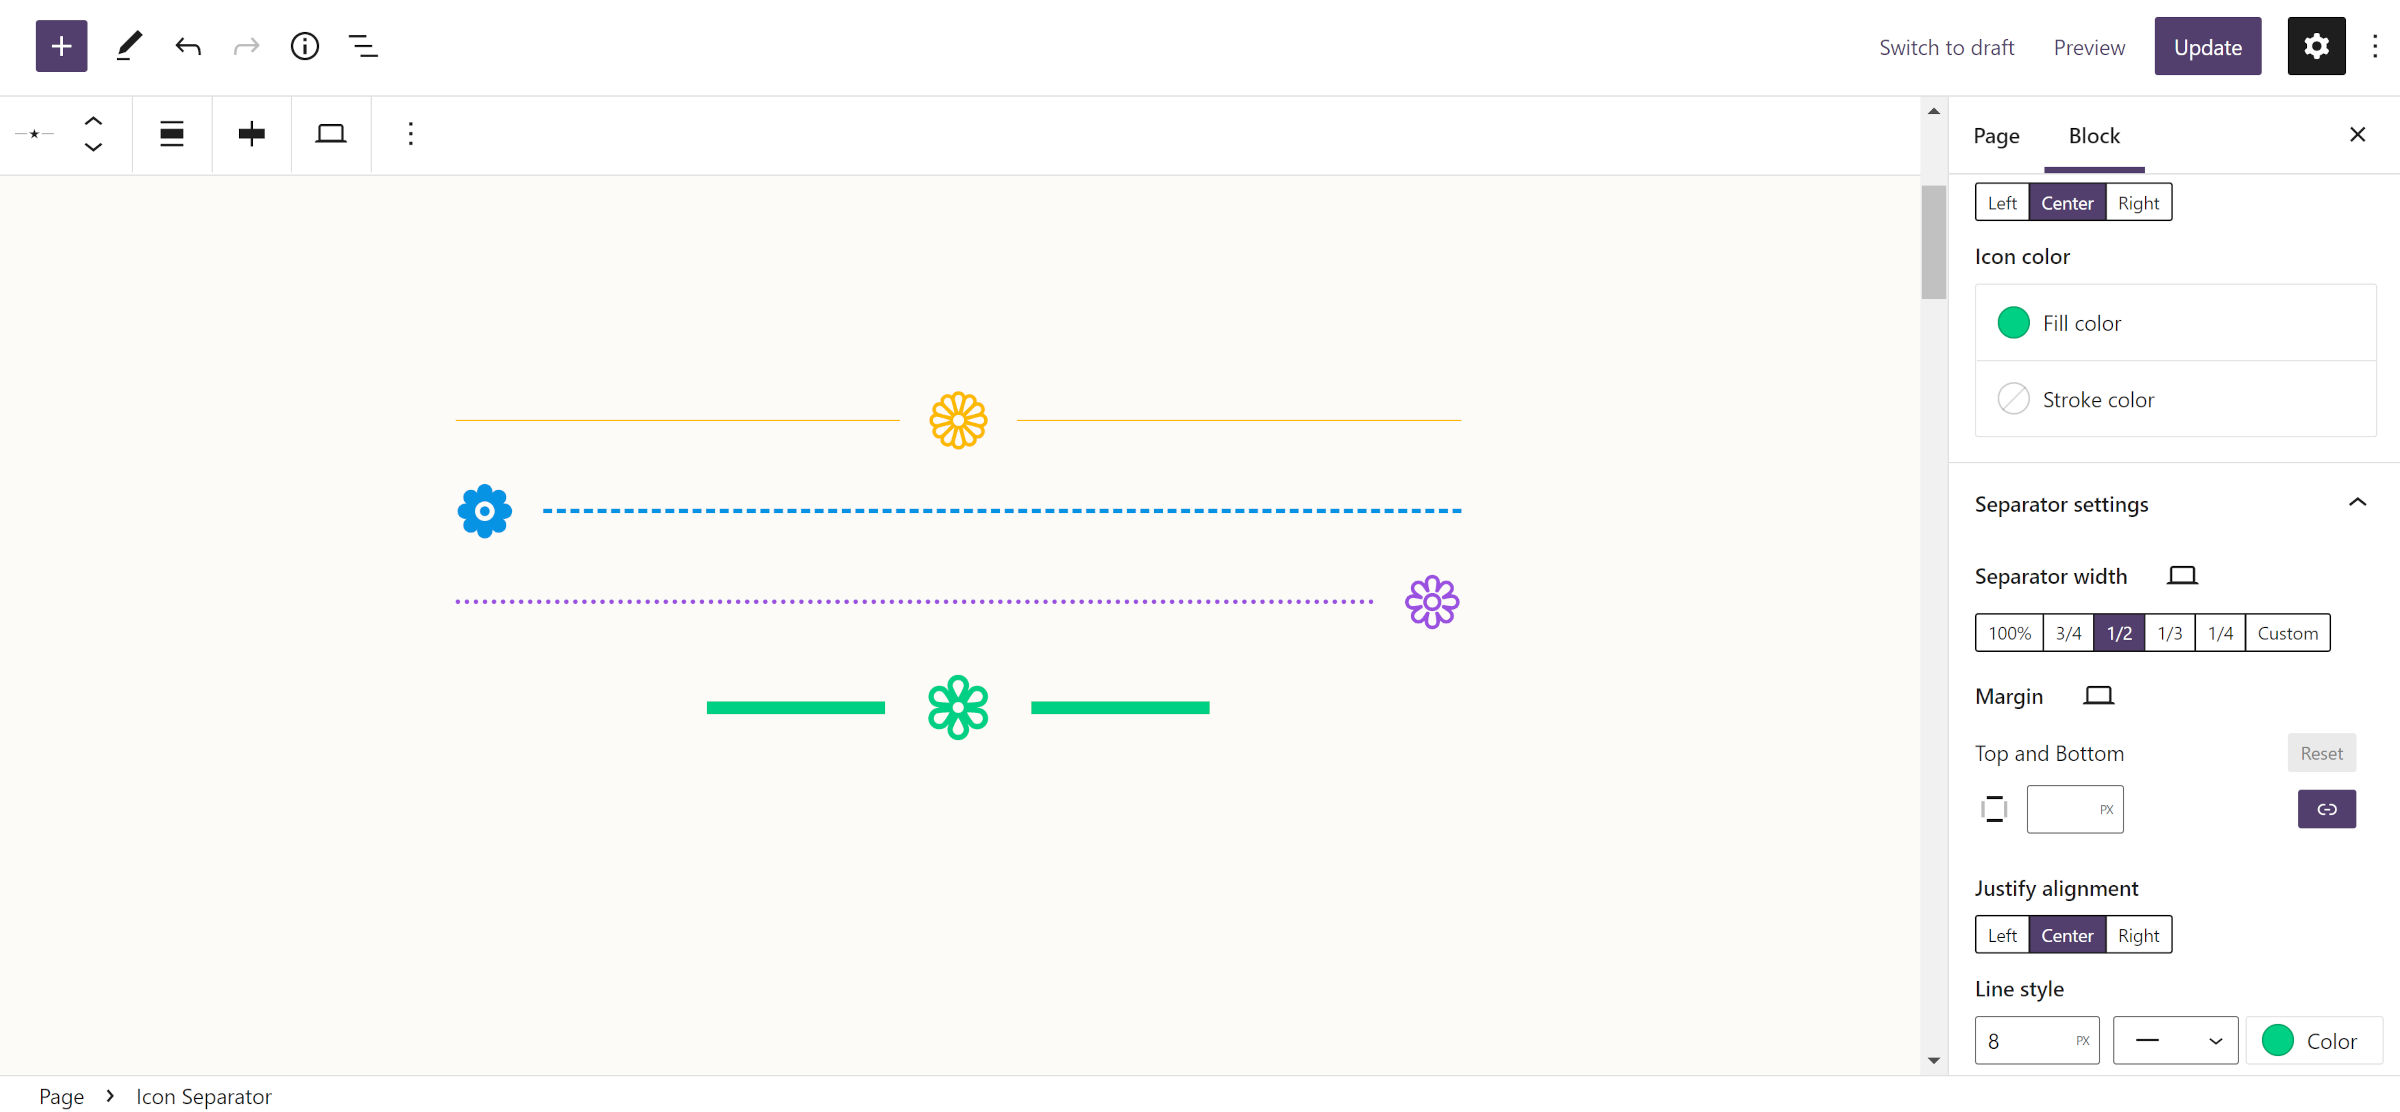The width and height of the screenshot is (2400, 1112).
Task: Switch to the Block tab
Action: [2094, 135]
